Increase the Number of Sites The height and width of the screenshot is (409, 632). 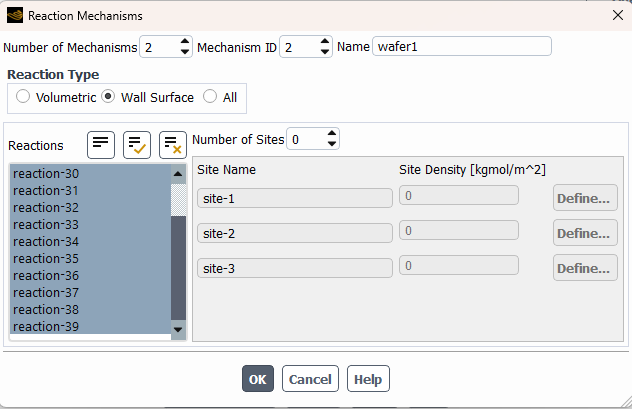pyautogui.click(x=332, y=133)
